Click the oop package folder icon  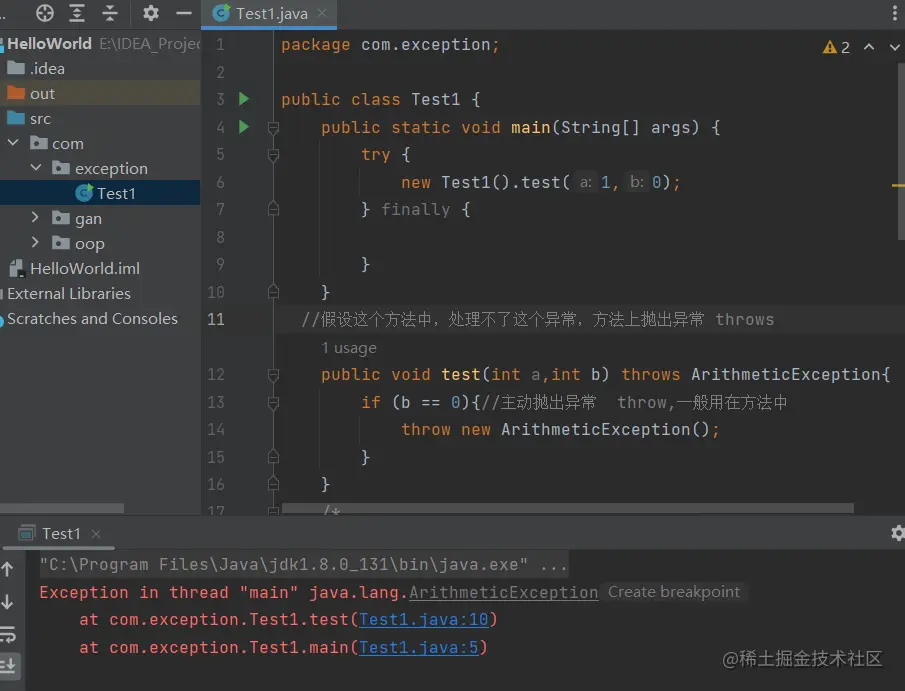click(x=61, y=242)
